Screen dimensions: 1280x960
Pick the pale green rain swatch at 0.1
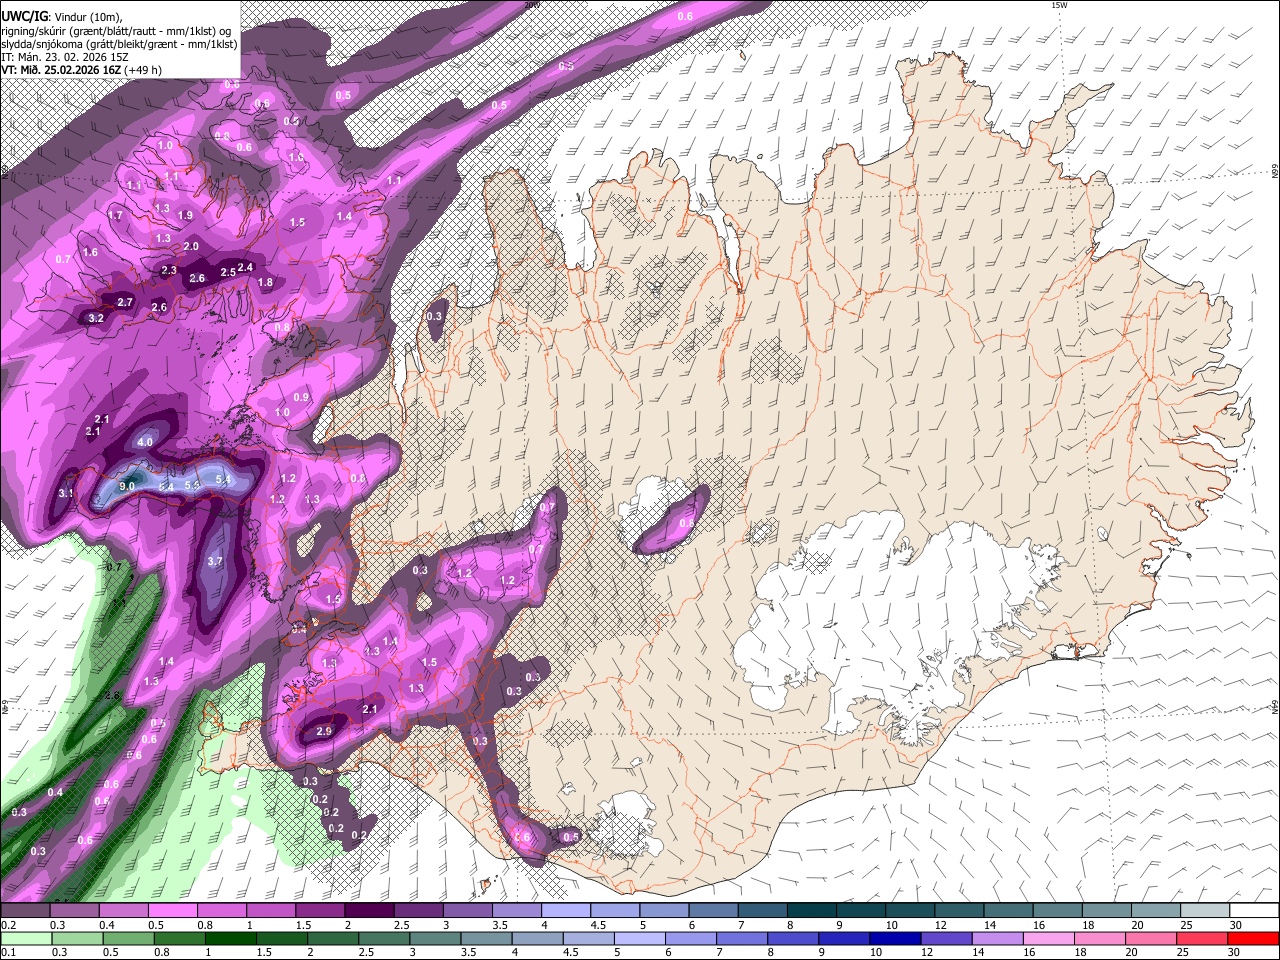(26, 938)
